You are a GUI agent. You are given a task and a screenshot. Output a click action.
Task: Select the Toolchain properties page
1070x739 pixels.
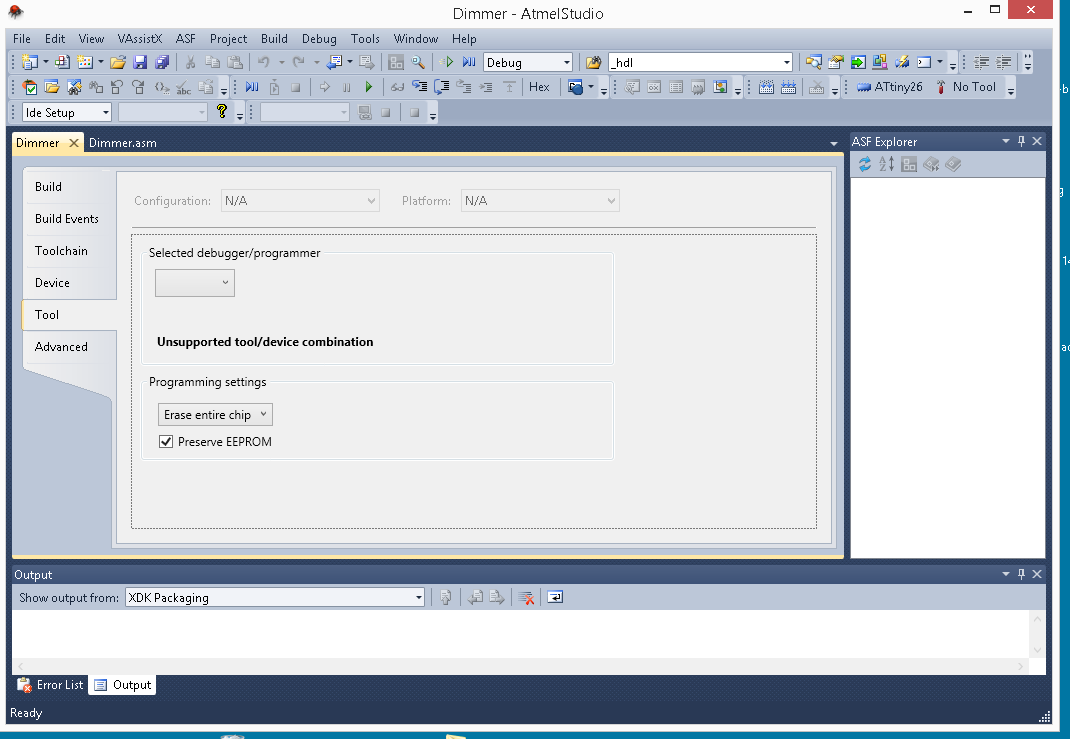[61, 250]
